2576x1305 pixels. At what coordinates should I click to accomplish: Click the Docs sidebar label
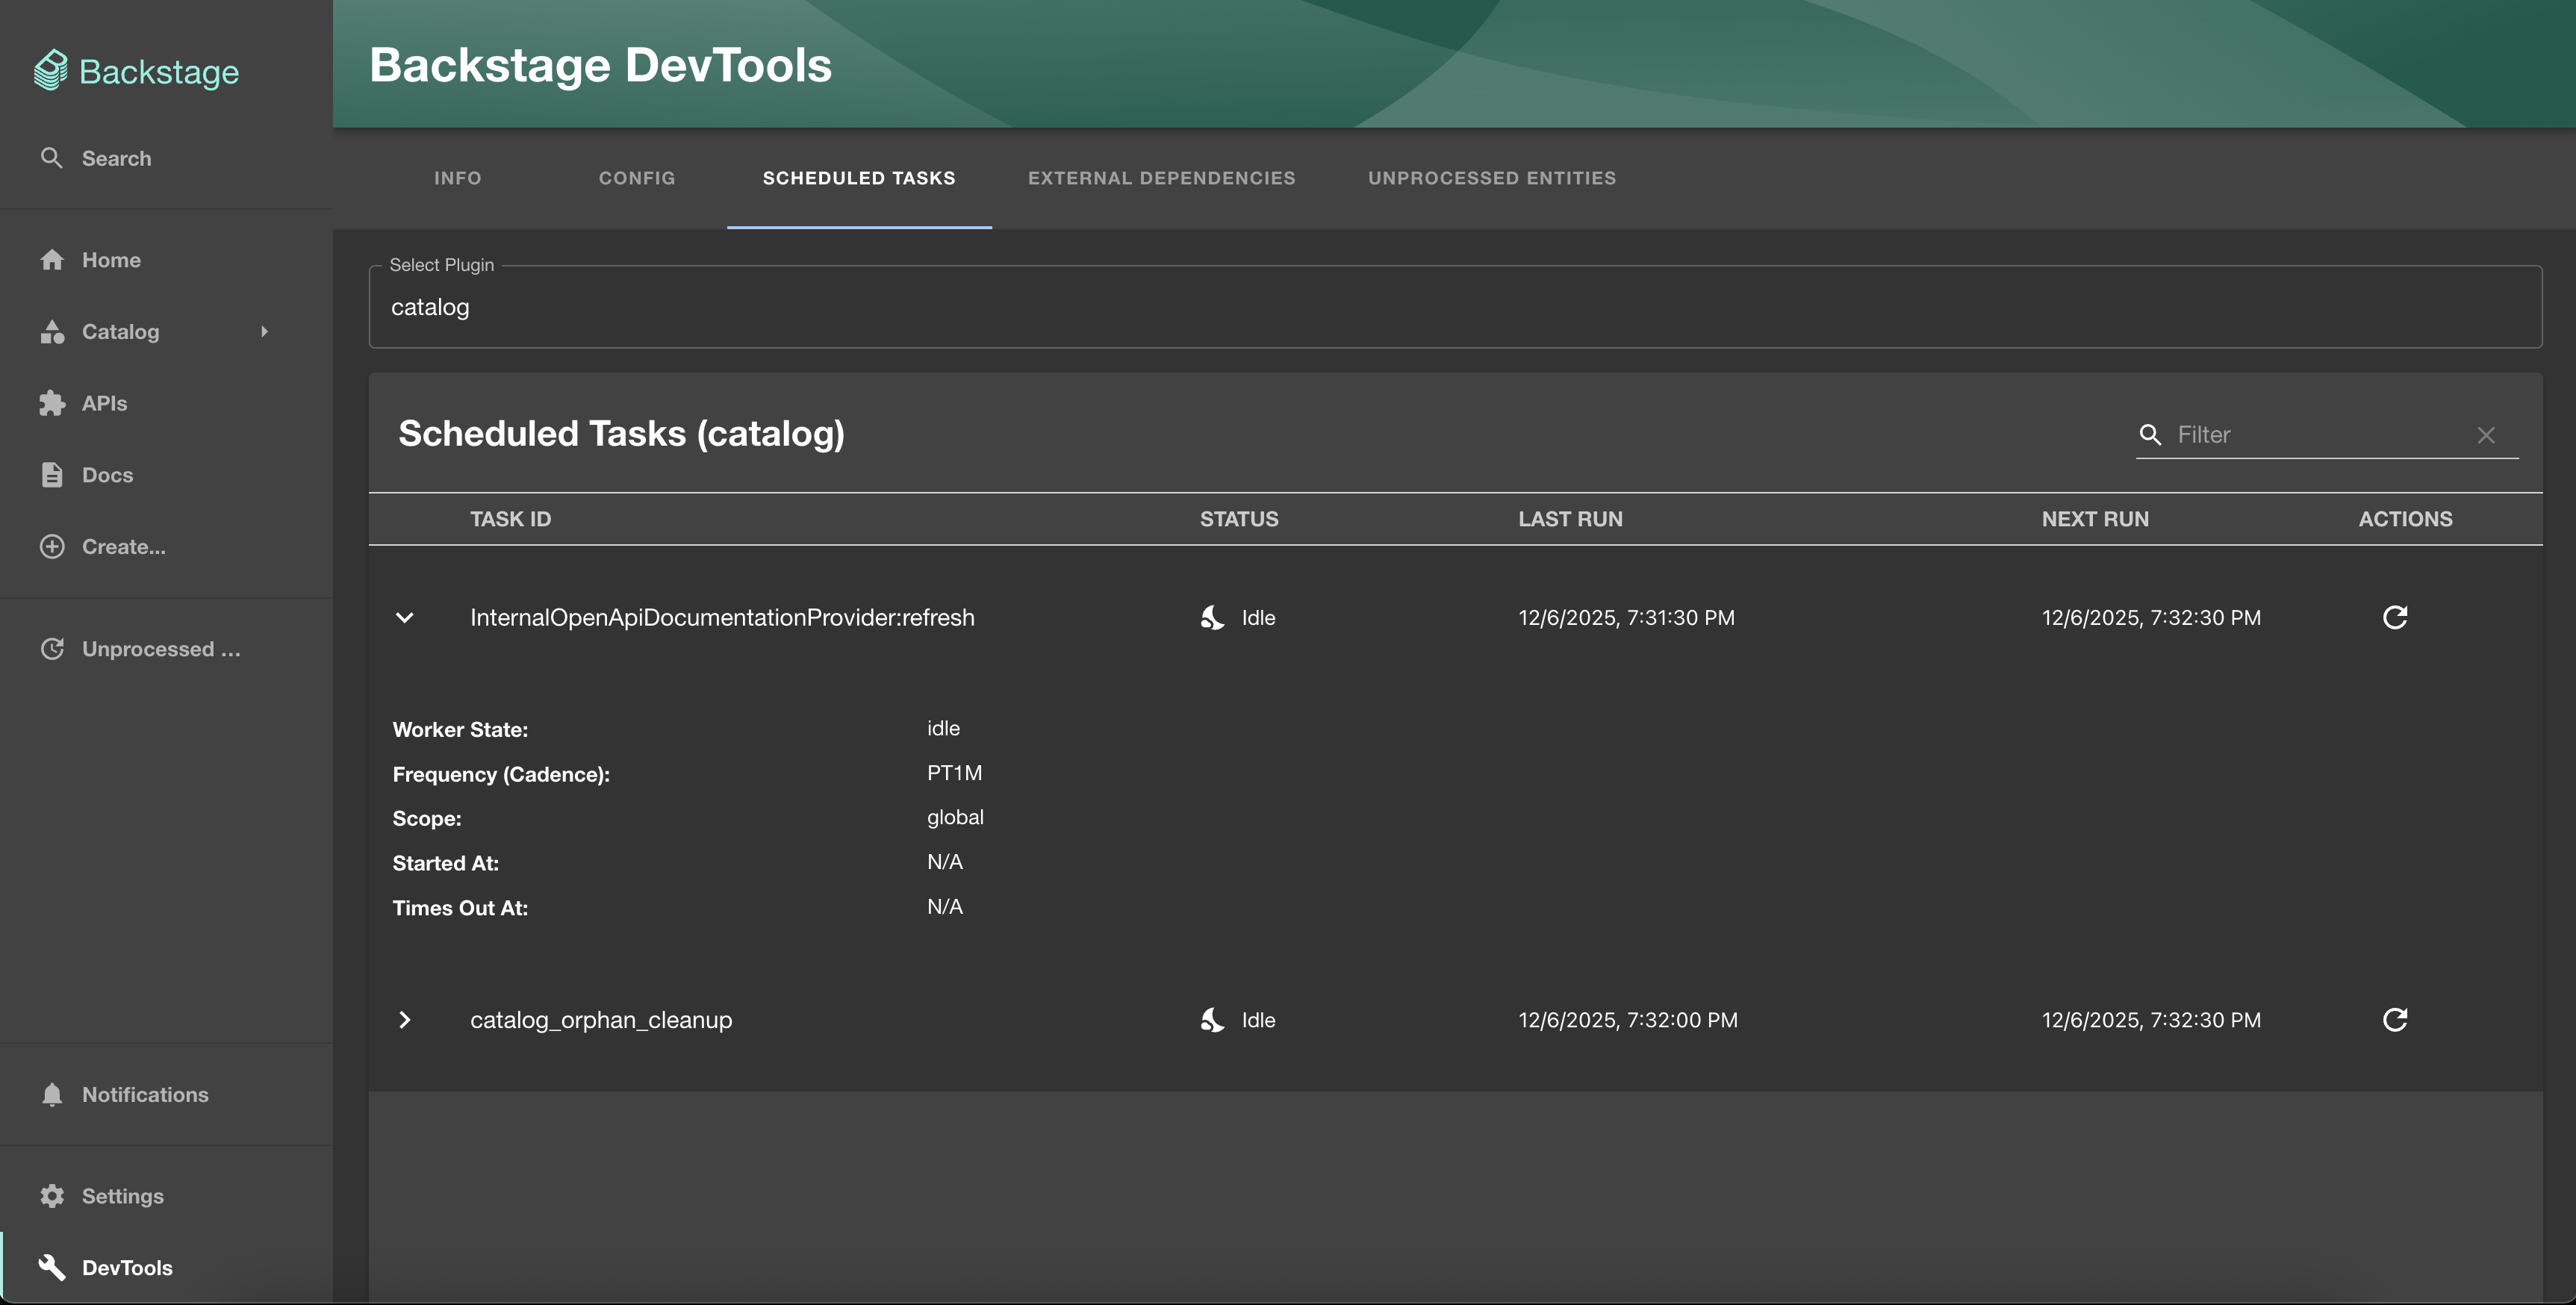pyautogui.click(x=107, y=475)
